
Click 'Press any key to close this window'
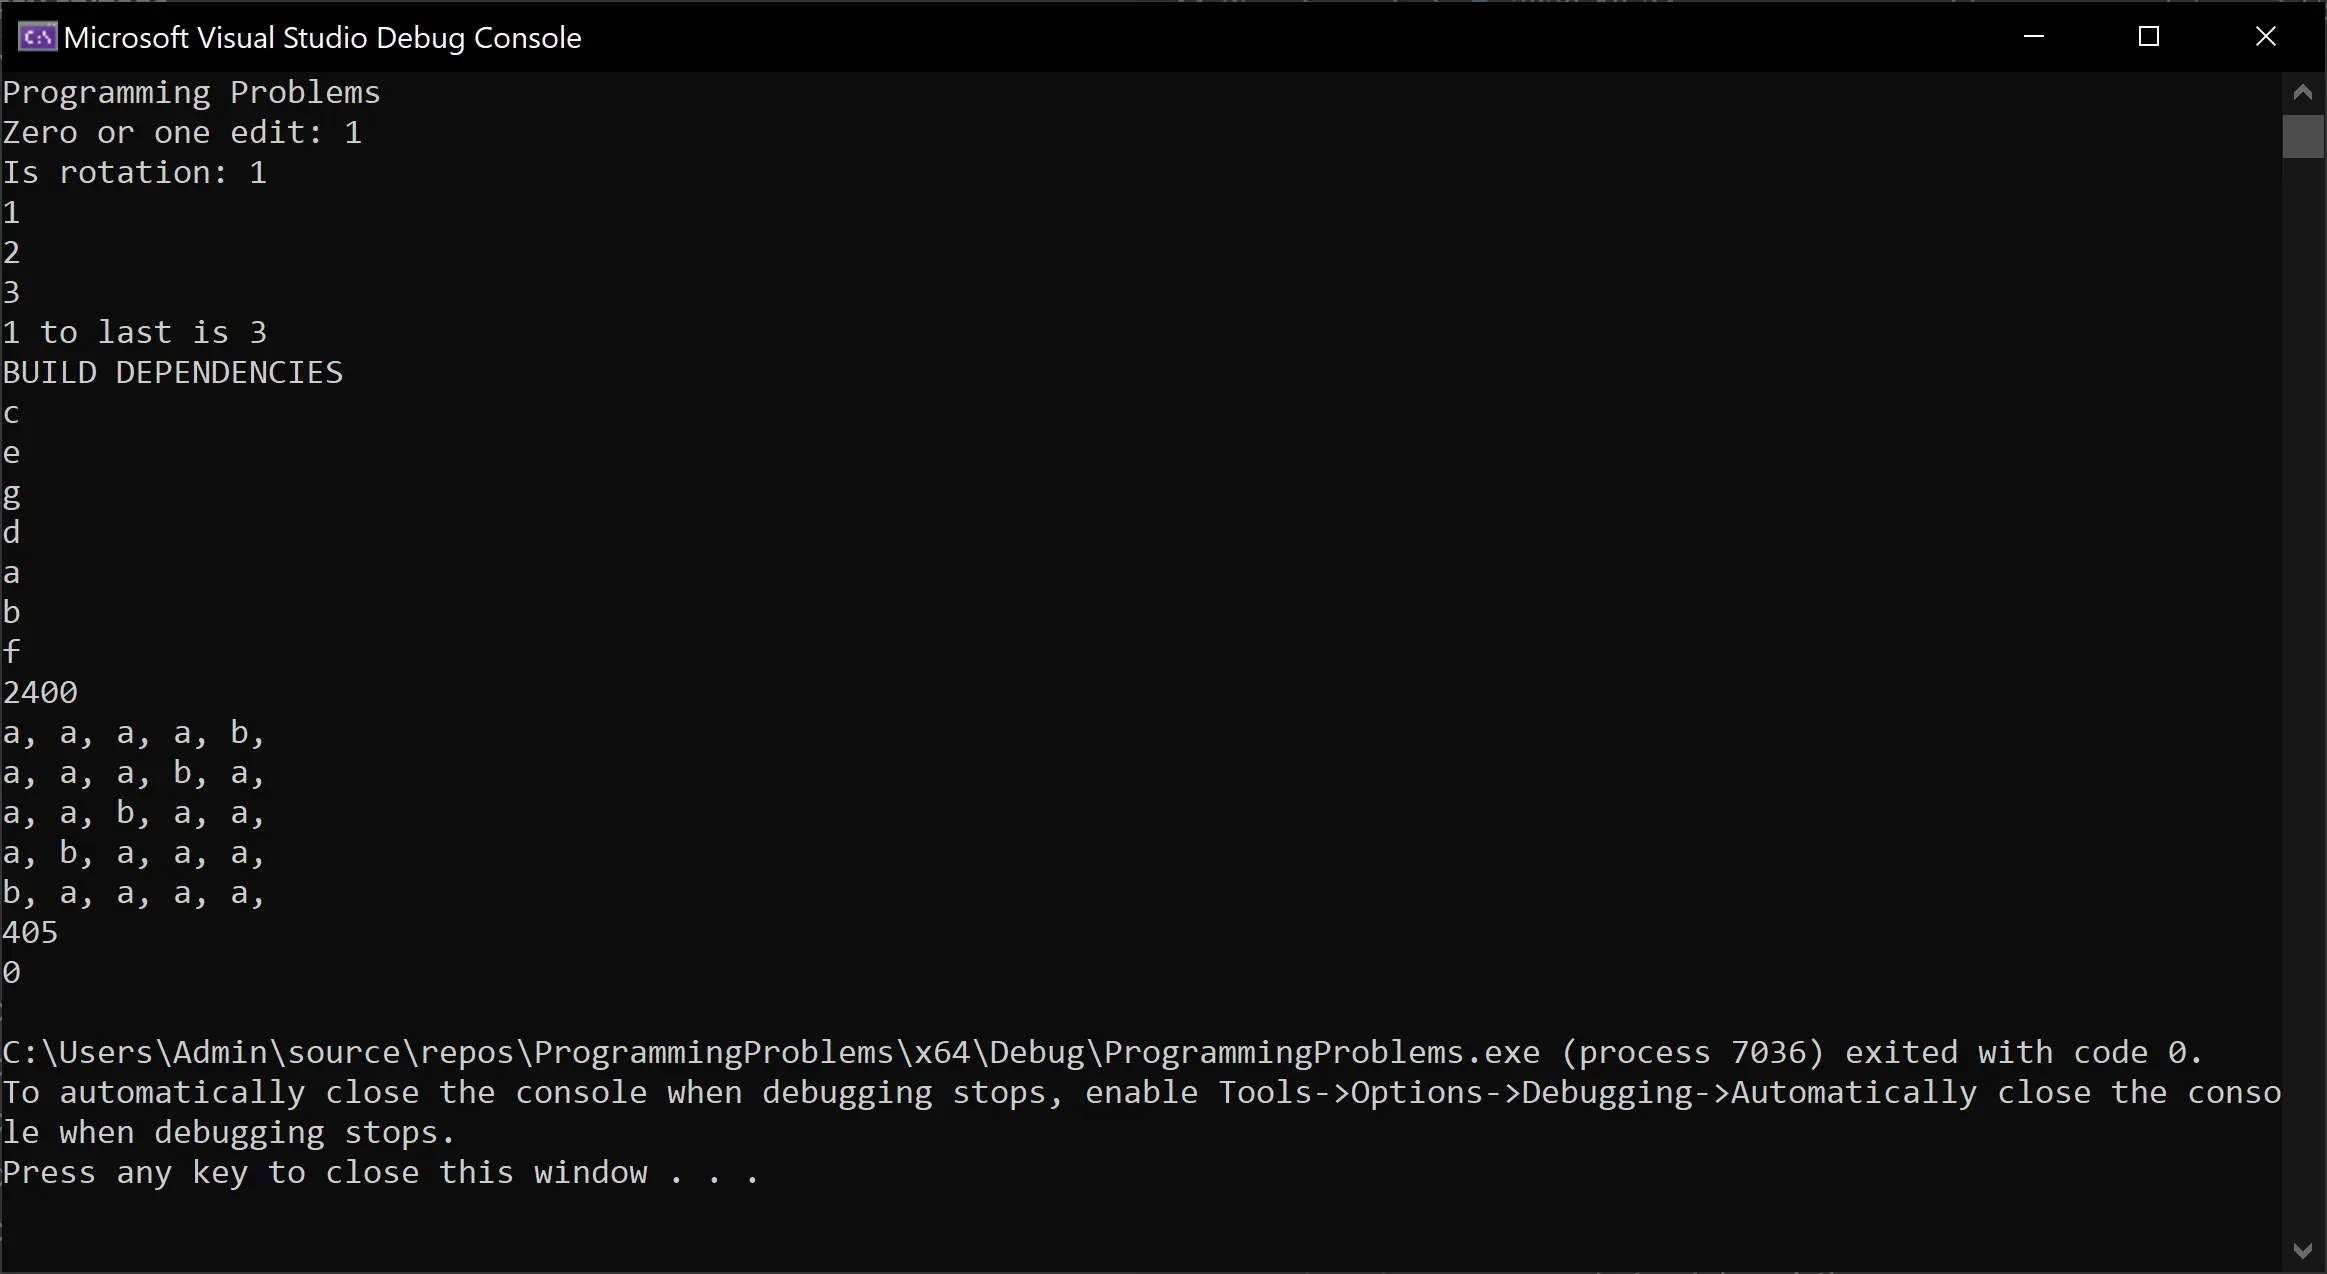pyautogui.click(x=325, y=1173)
